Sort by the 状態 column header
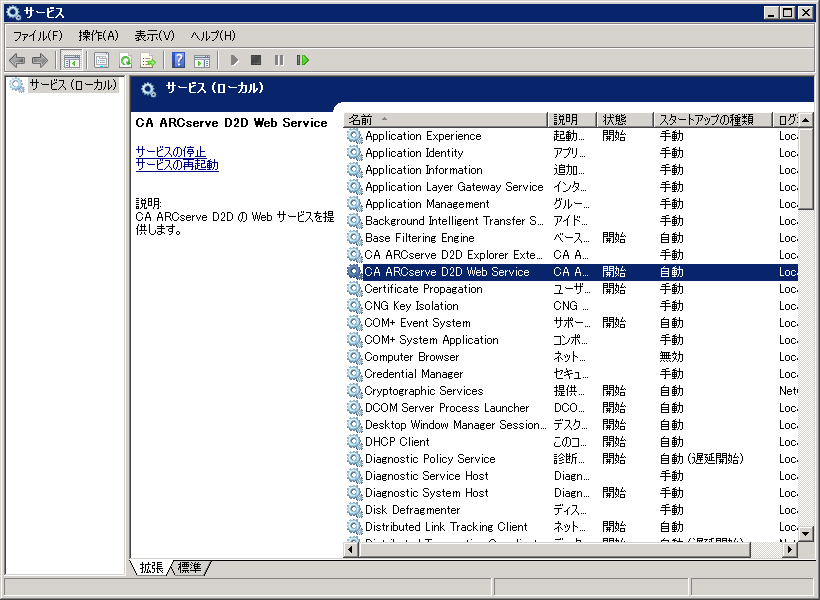The height and width of the screenshot is (600, 820). 625,120
